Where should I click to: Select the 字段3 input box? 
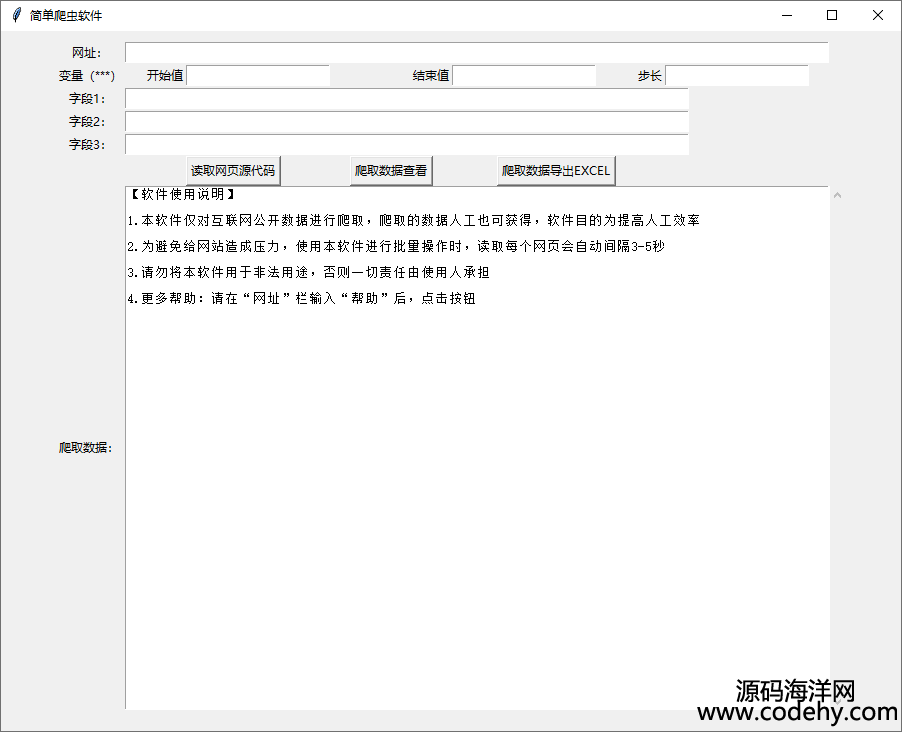click(406, 145)
